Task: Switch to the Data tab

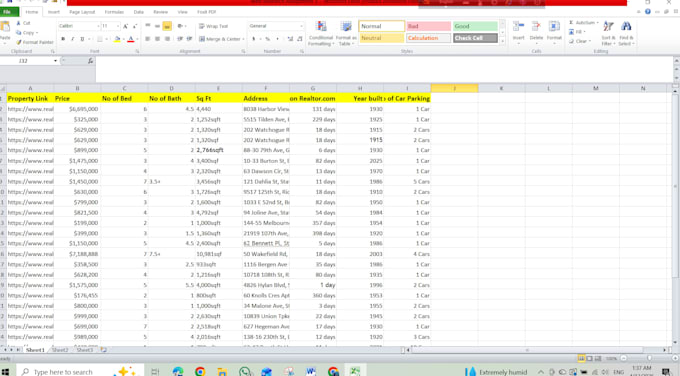Action: pos(138,12)
